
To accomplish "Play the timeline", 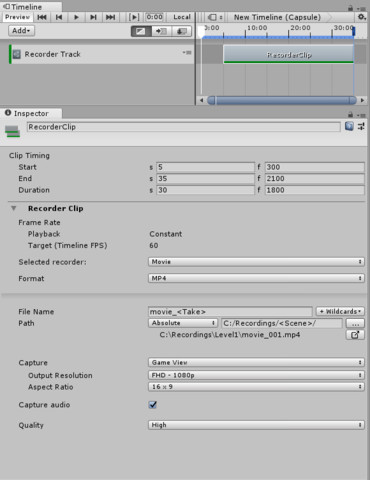I will pyautogui.click(x=76, y=17).
